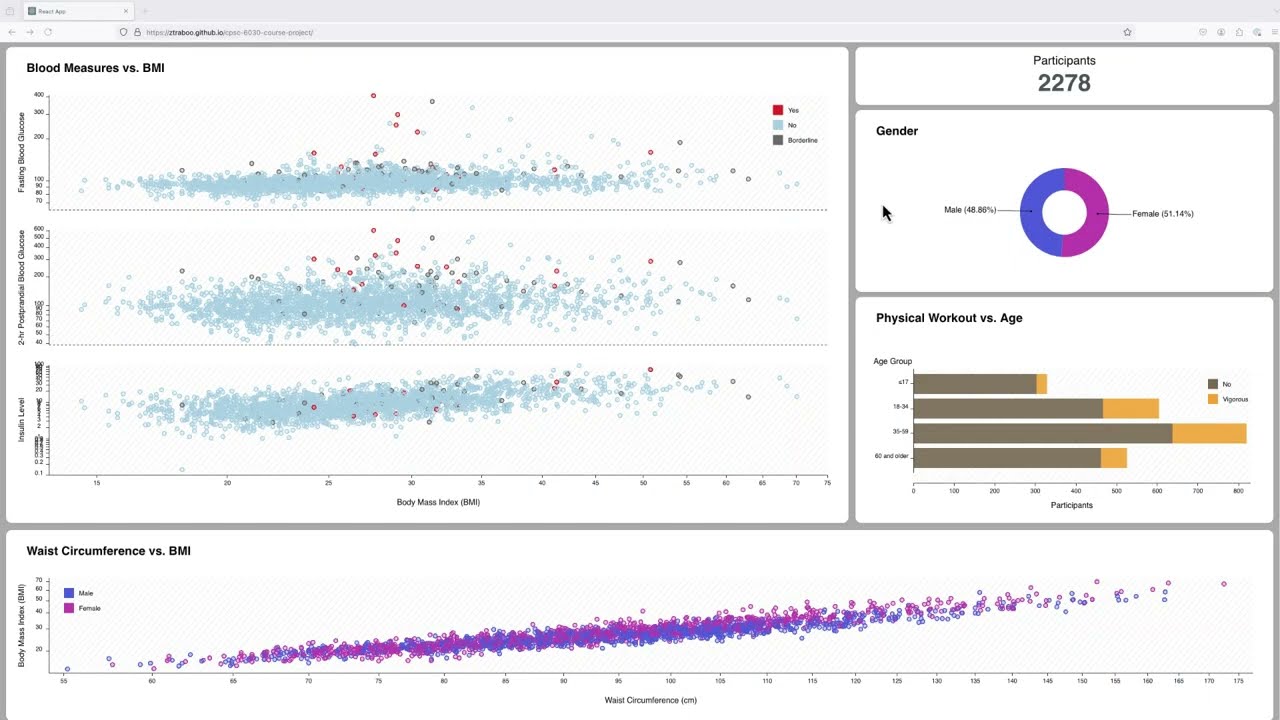Screen dimensions: 1280x720
Task: Click the Age Group label
Action: [x=893, y=361]
